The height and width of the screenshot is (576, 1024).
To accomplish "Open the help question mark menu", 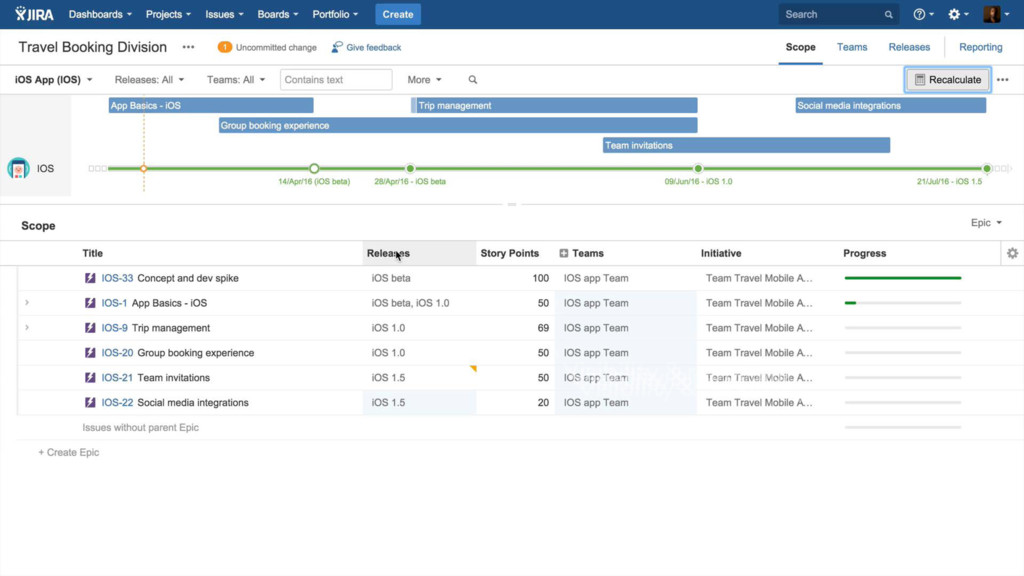I will point(923,14).
